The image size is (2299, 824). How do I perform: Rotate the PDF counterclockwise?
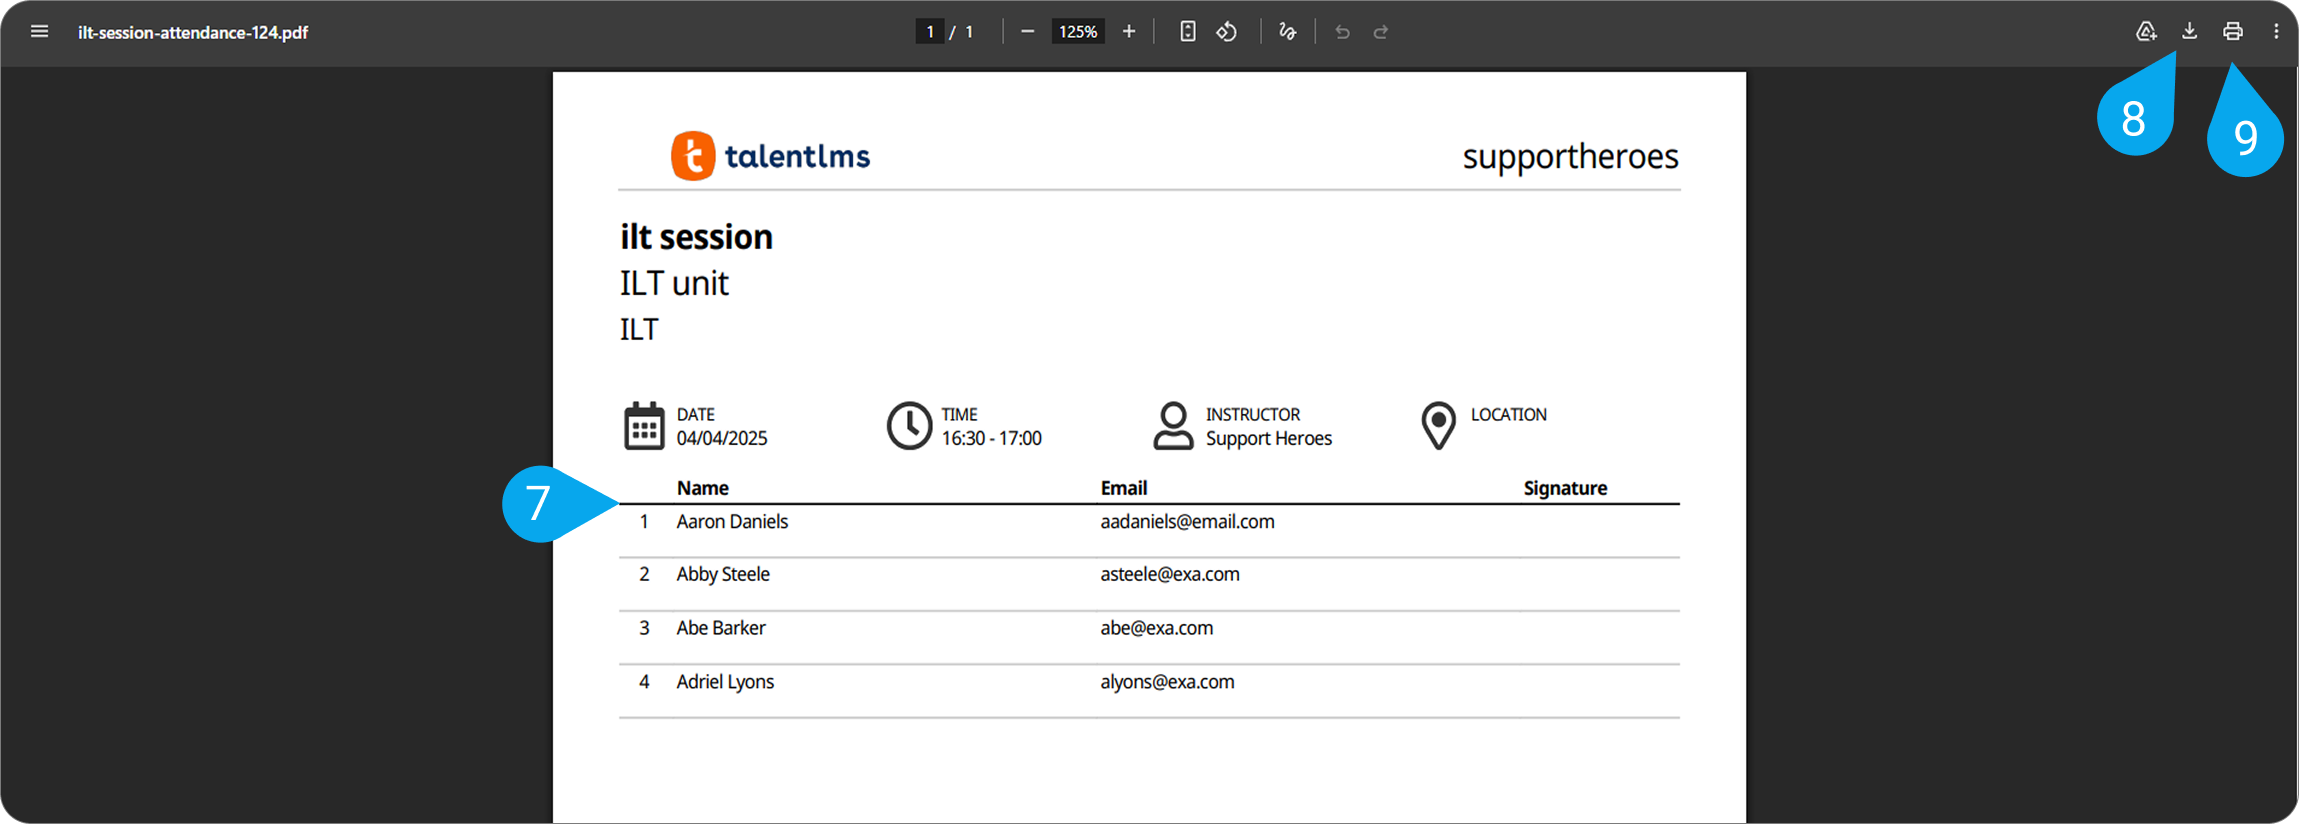point(1227,32)
